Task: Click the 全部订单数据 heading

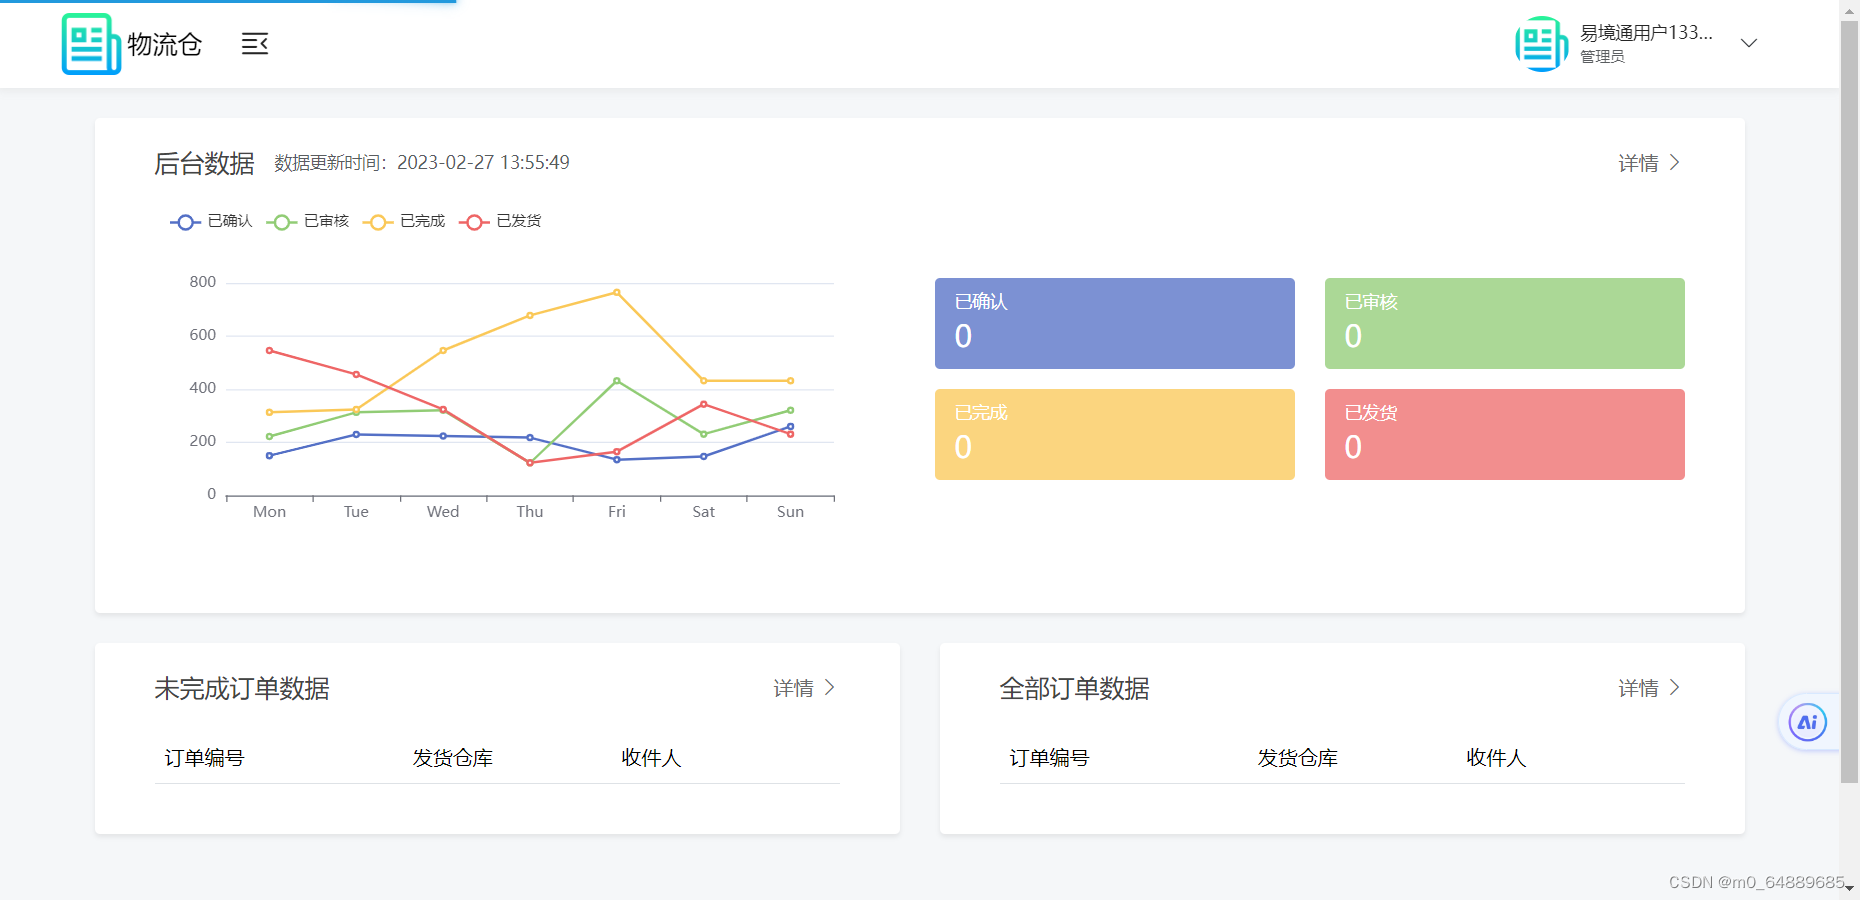Action: (1074, 689)
